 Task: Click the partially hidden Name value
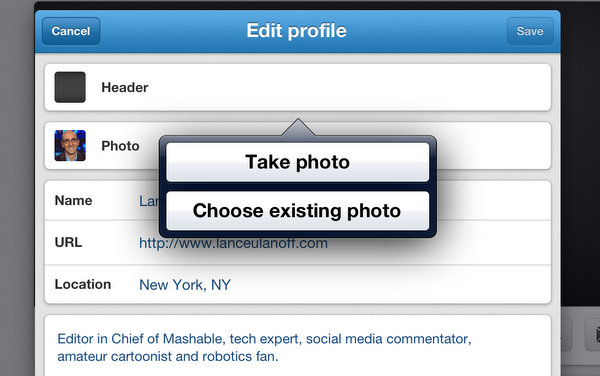coord(148,201)
